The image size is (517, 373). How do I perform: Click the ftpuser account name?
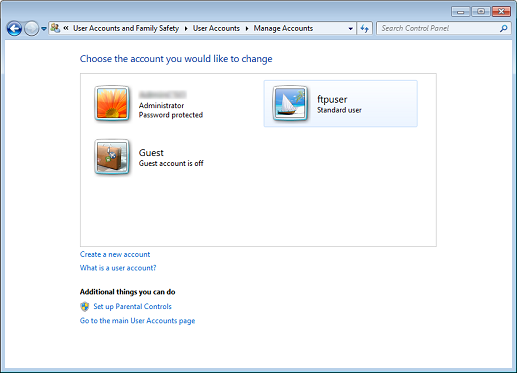(x=332, y=99)
